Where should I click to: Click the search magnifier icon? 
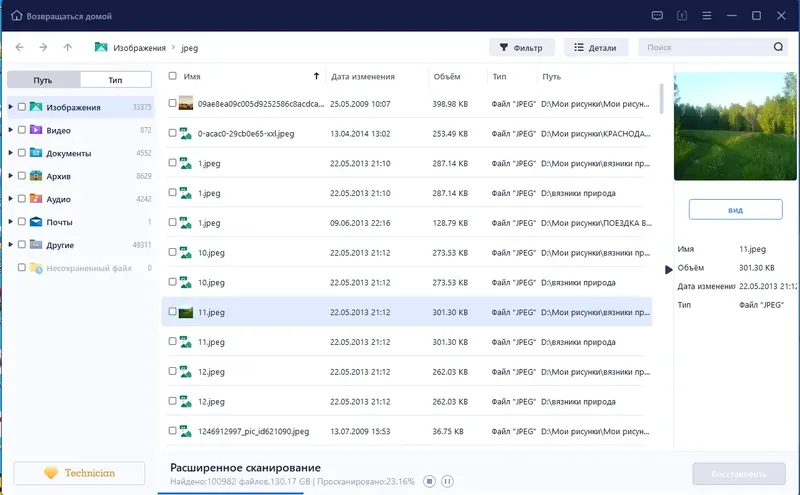coord(778,47)
